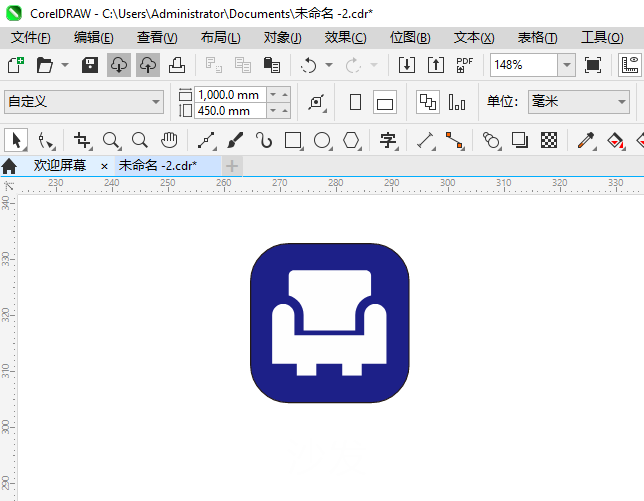Add a new document tab with plus
644x501 pixels.
(x=232, y=166)
